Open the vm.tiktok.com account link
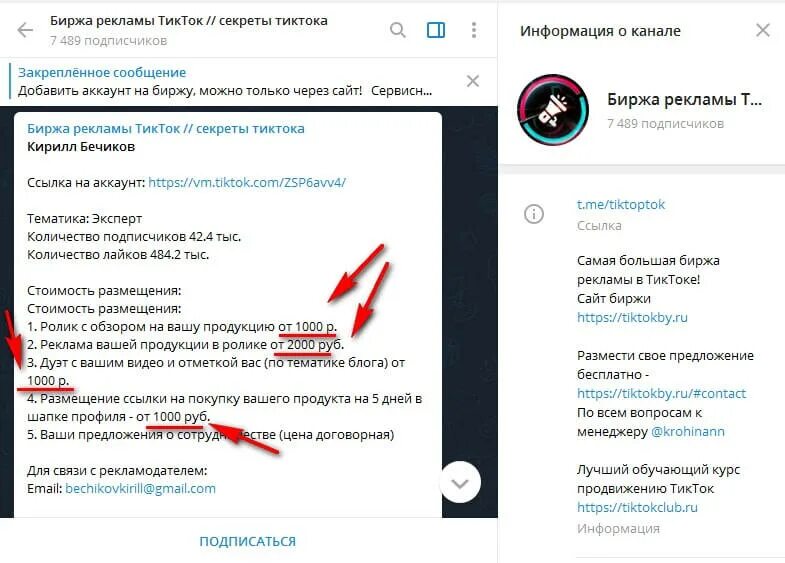 tap(247, 182)
